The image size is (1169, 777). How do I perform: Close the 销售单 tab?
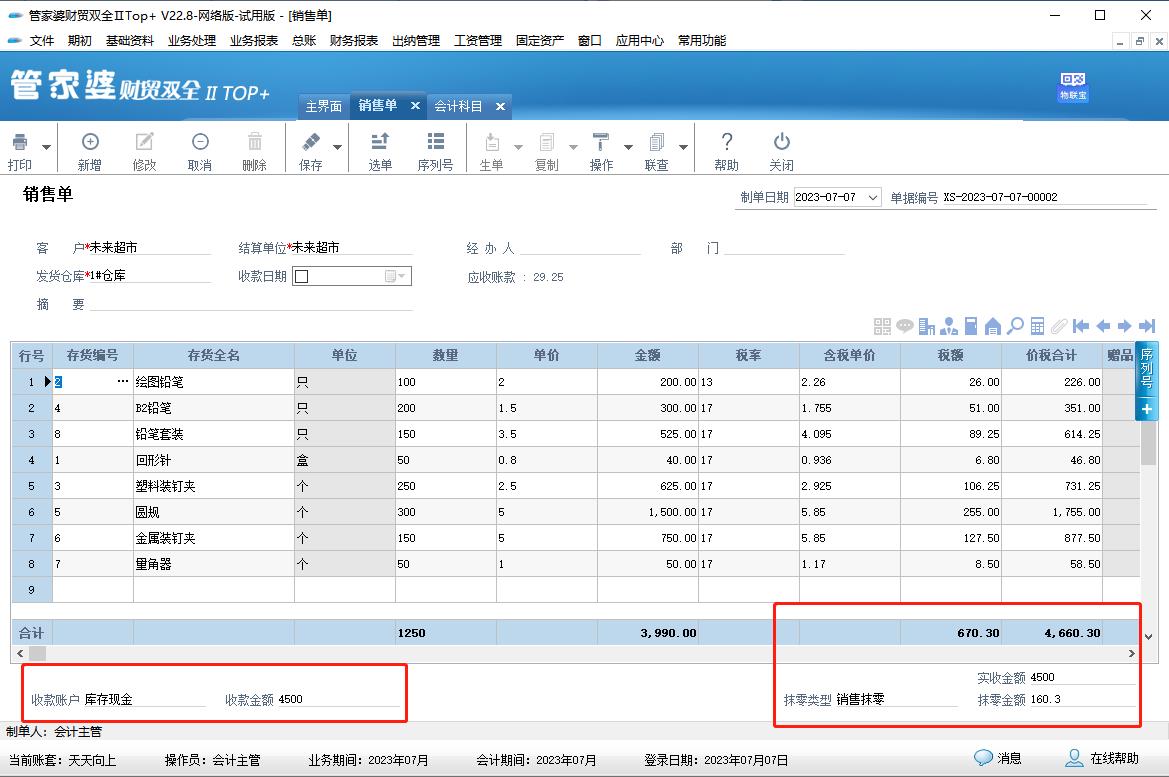coord(415,106)
